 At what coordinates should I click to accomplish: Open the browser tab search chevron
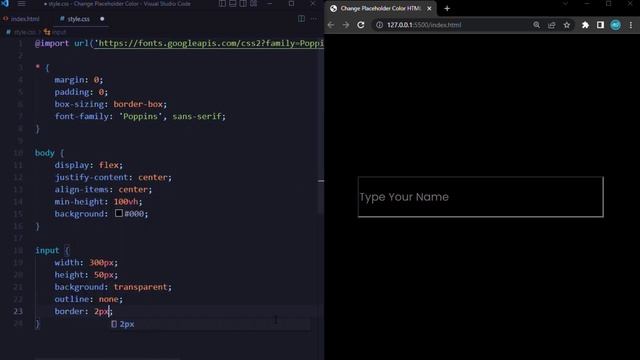click(565, 4)
